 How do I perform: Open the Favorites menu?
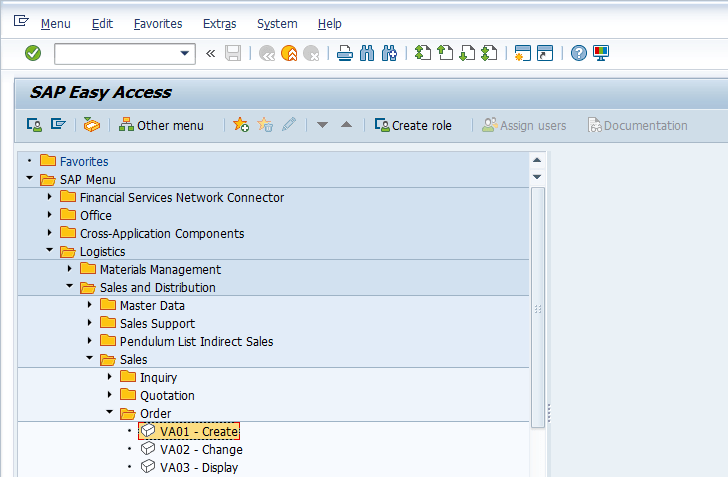[158, 23]
